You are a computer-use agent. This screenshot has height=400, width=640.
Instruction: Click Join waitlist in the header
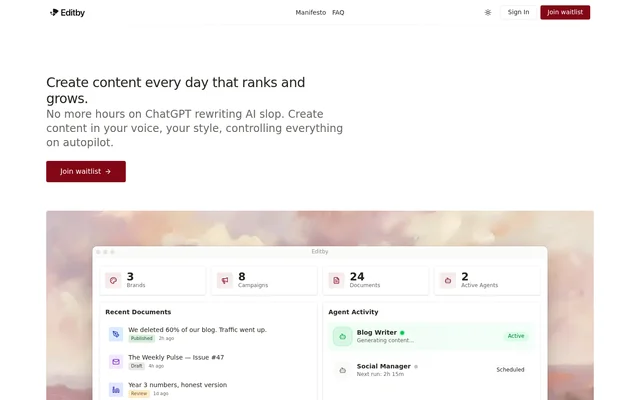click(565, 12)
